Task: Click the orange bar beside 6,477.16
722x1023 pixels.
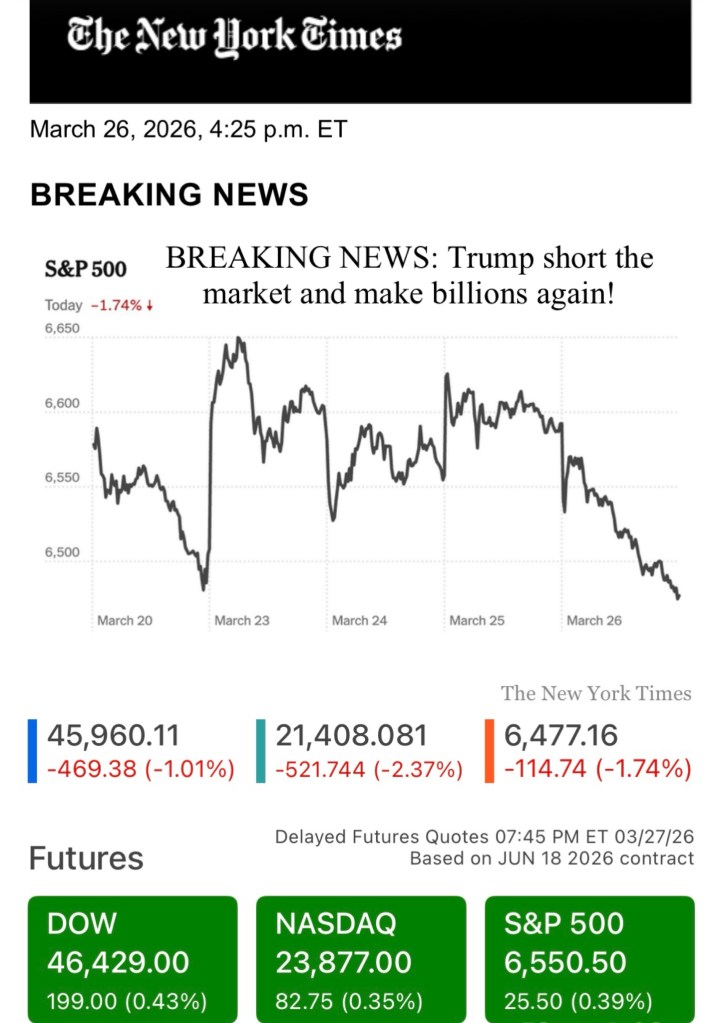Action: click(489, 751)
